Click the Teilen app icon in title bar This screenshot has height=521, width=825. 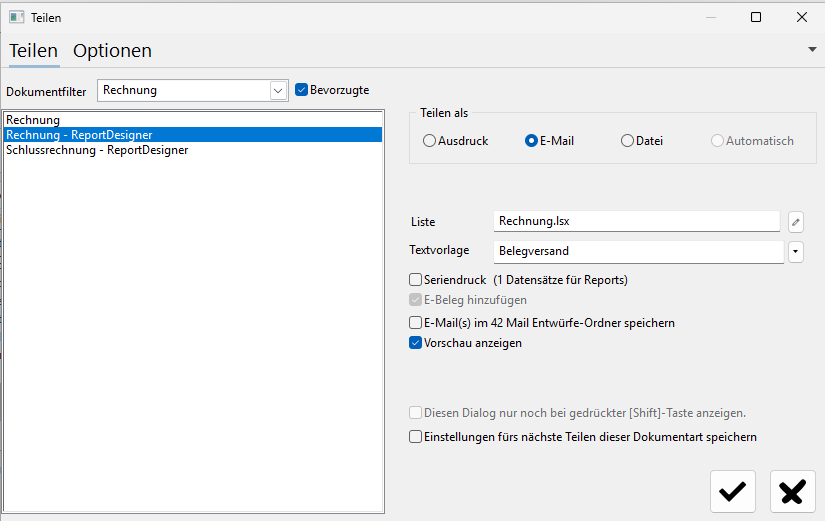(16, 17)
